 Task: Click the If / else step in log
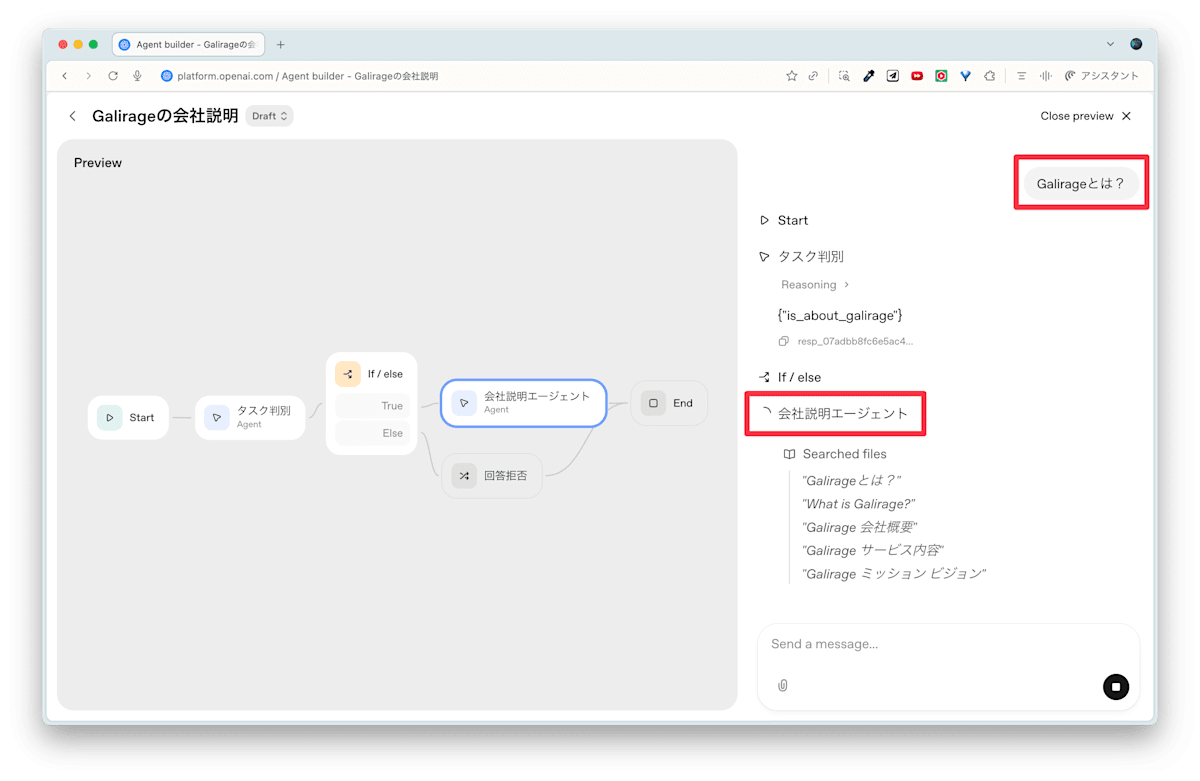pyautogui.click(x=790, y=377)
